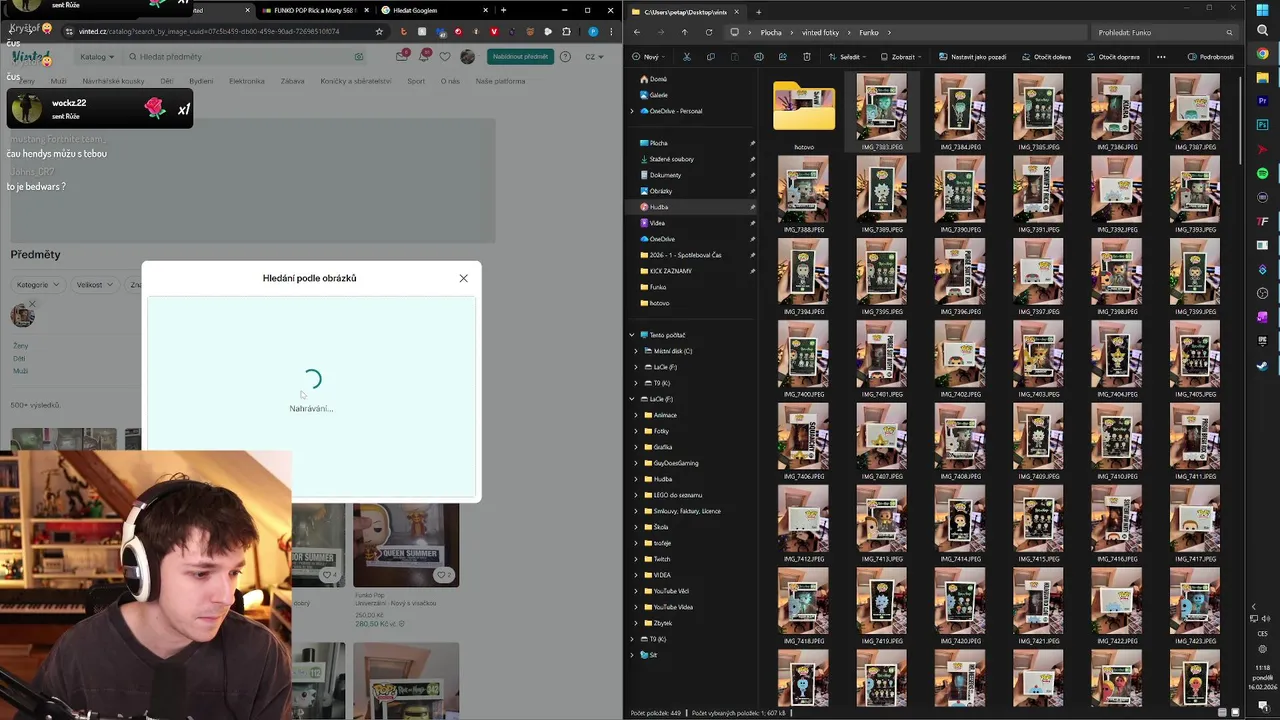Click Copy icon in Explorer toolbar
The height and width of the screenshot is (720, 1280).
tap(710, 57)
